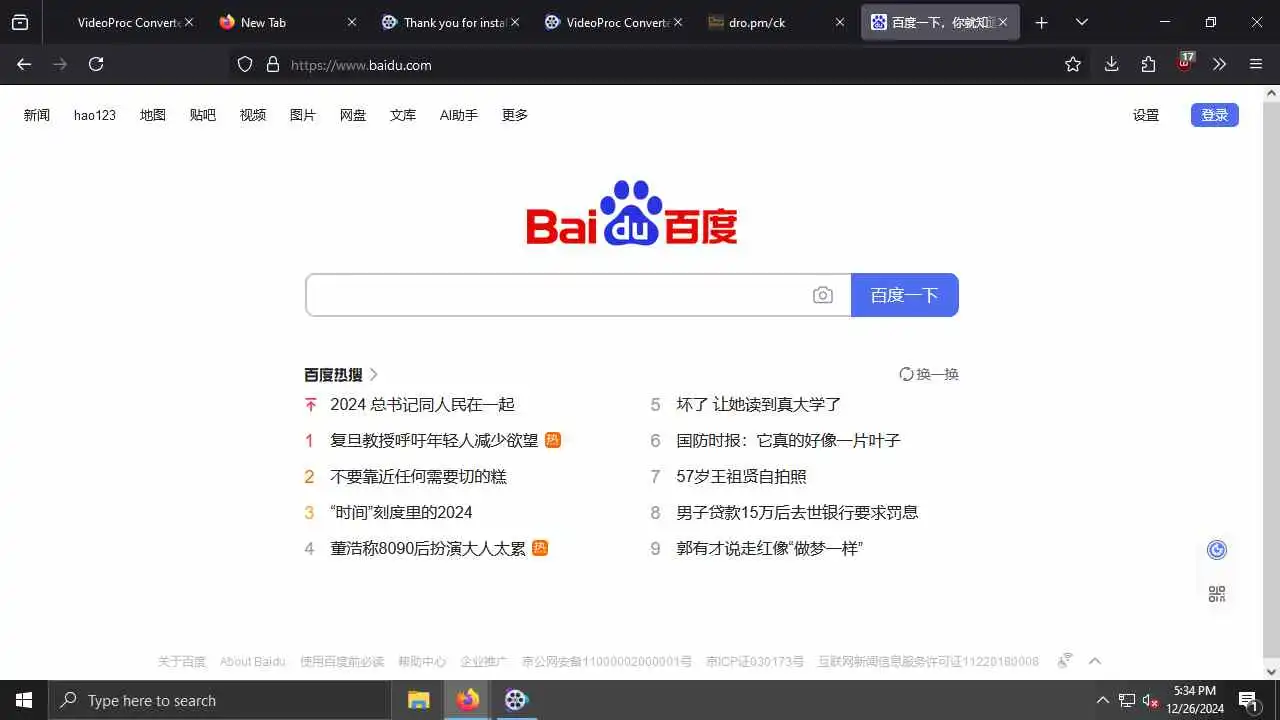This screenshot has height=720, width=1280.
Task: Show hidden system tray icons
Action: click(x=1102, y=700)
